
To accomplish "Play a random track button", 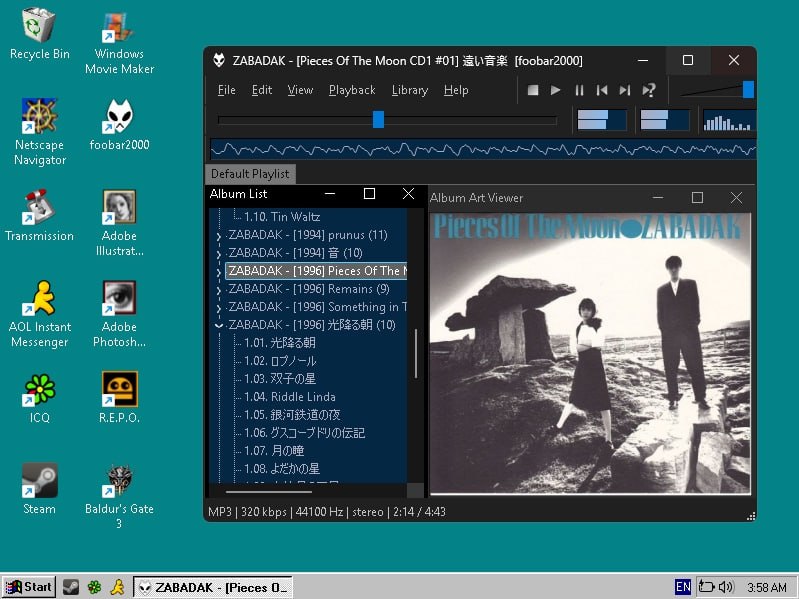I will (x=648, y=90).
